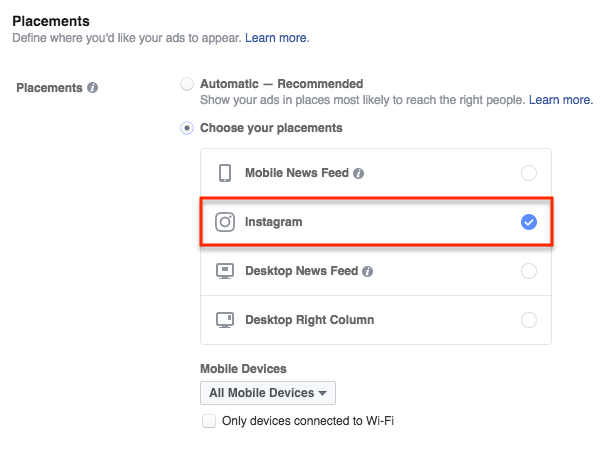Enable Desktop Right Column placement toggle

pos(529,320)
